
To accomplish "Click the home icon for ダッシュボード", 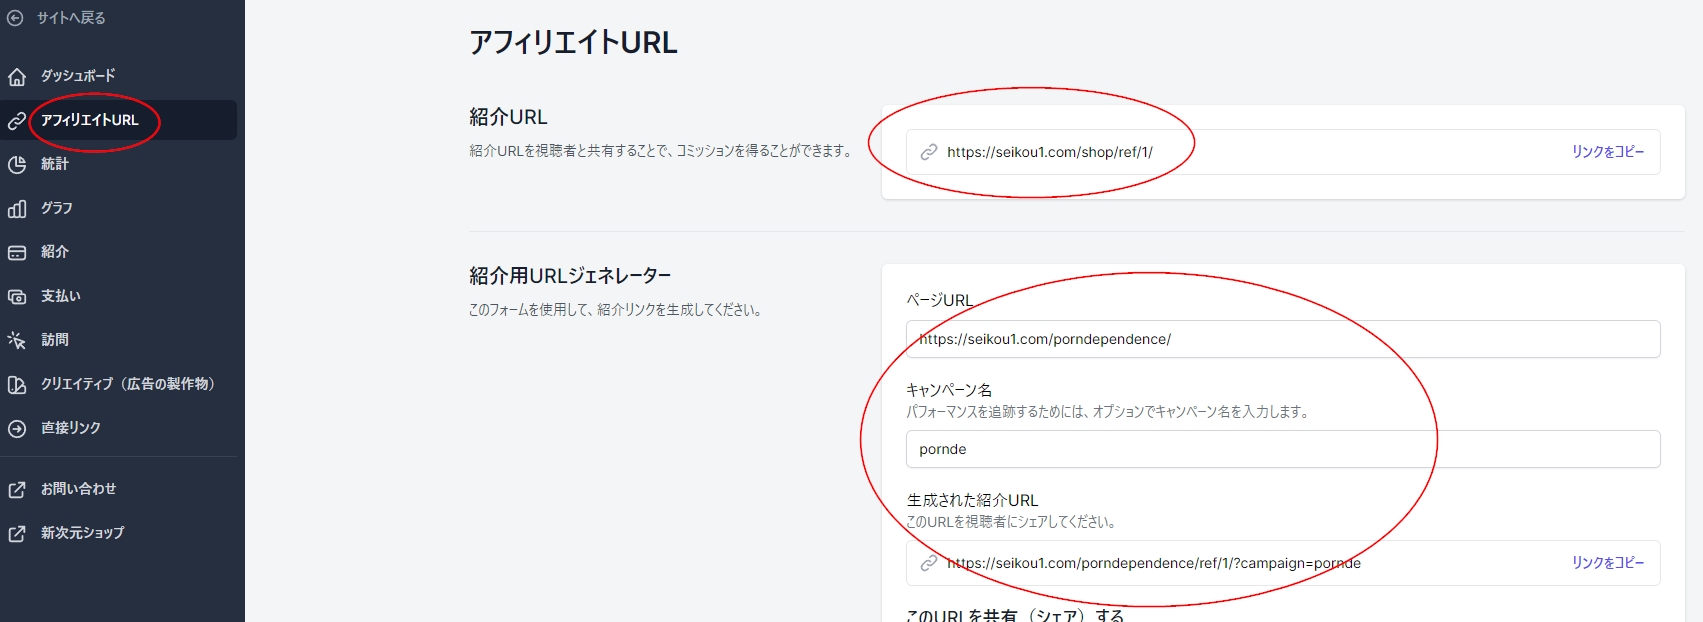I will point(17,77).
